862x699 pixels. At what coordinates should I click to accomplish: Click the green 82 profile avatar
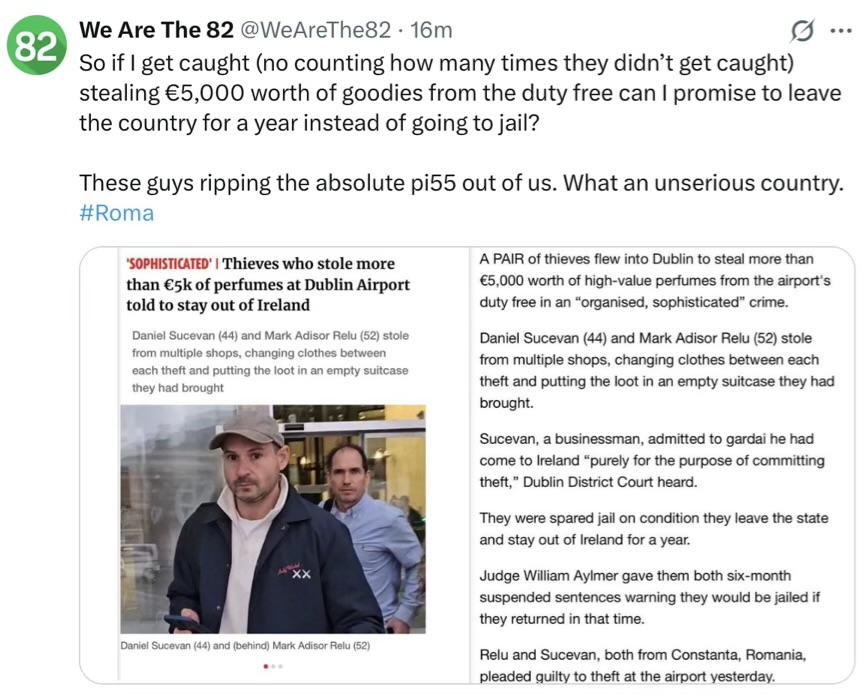pyautogui.click(x=37, y=48)
